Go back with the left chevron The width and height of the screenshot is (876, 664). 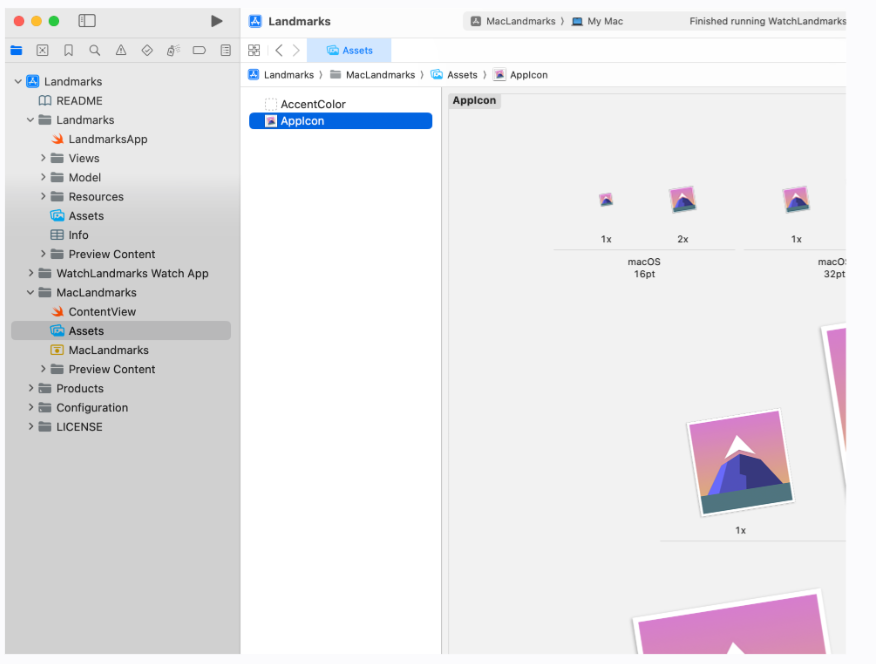coord(279,50)
